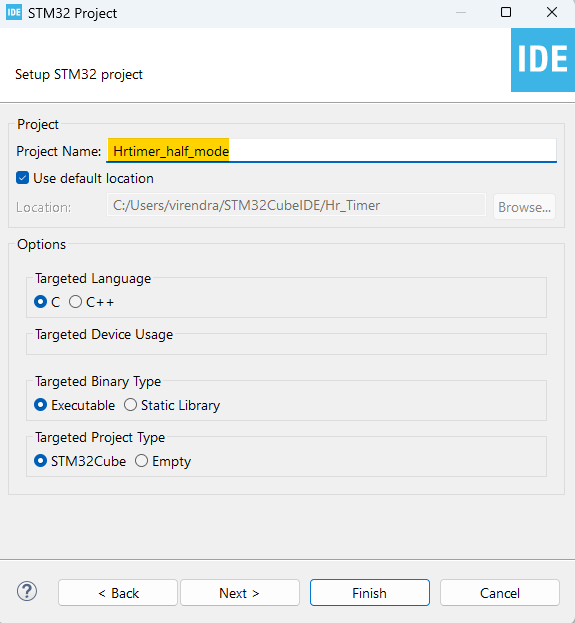Uncheck Use default location checkbox
Image resolution: width=575 pixels, height=623 pixels.
tap(23, 178)
